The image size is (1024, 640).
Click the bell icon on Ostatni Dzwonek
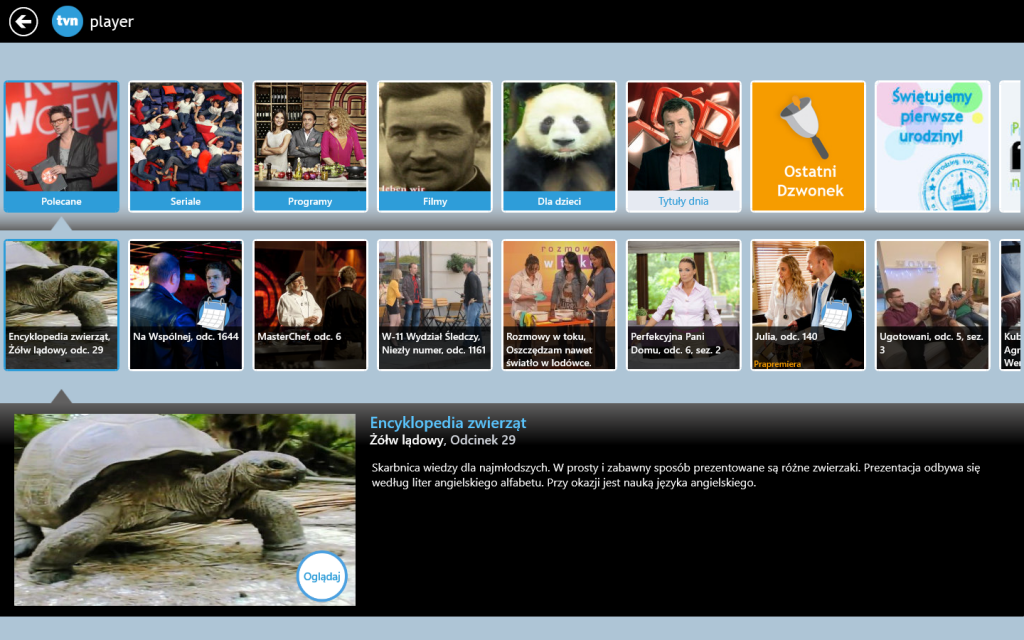(804, 127)
